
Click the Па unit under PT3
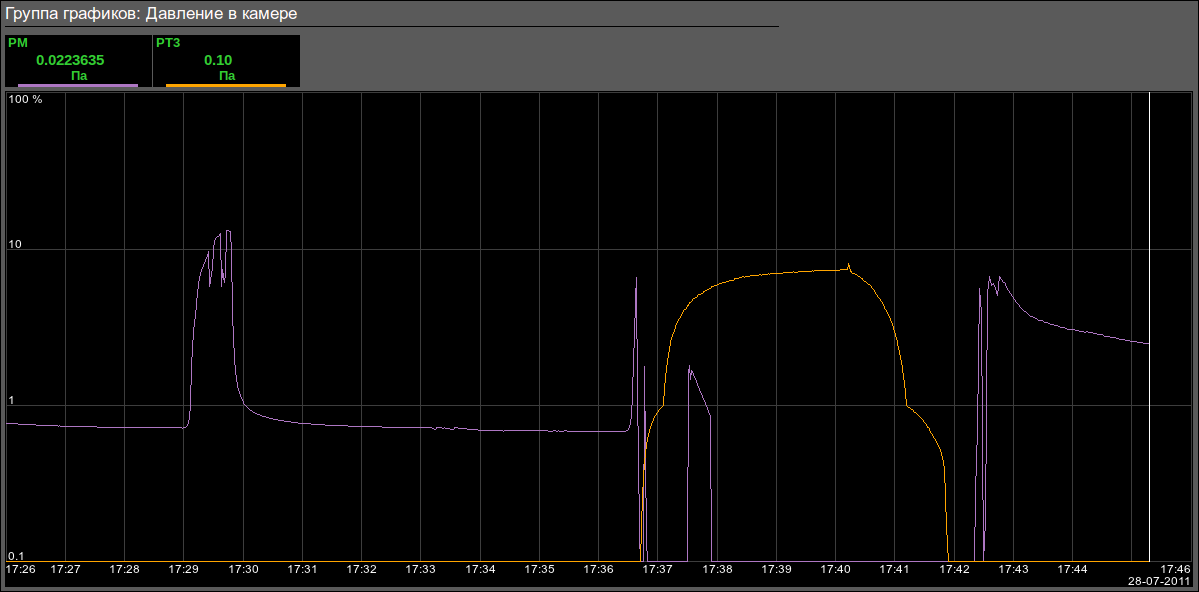[227, 75]
